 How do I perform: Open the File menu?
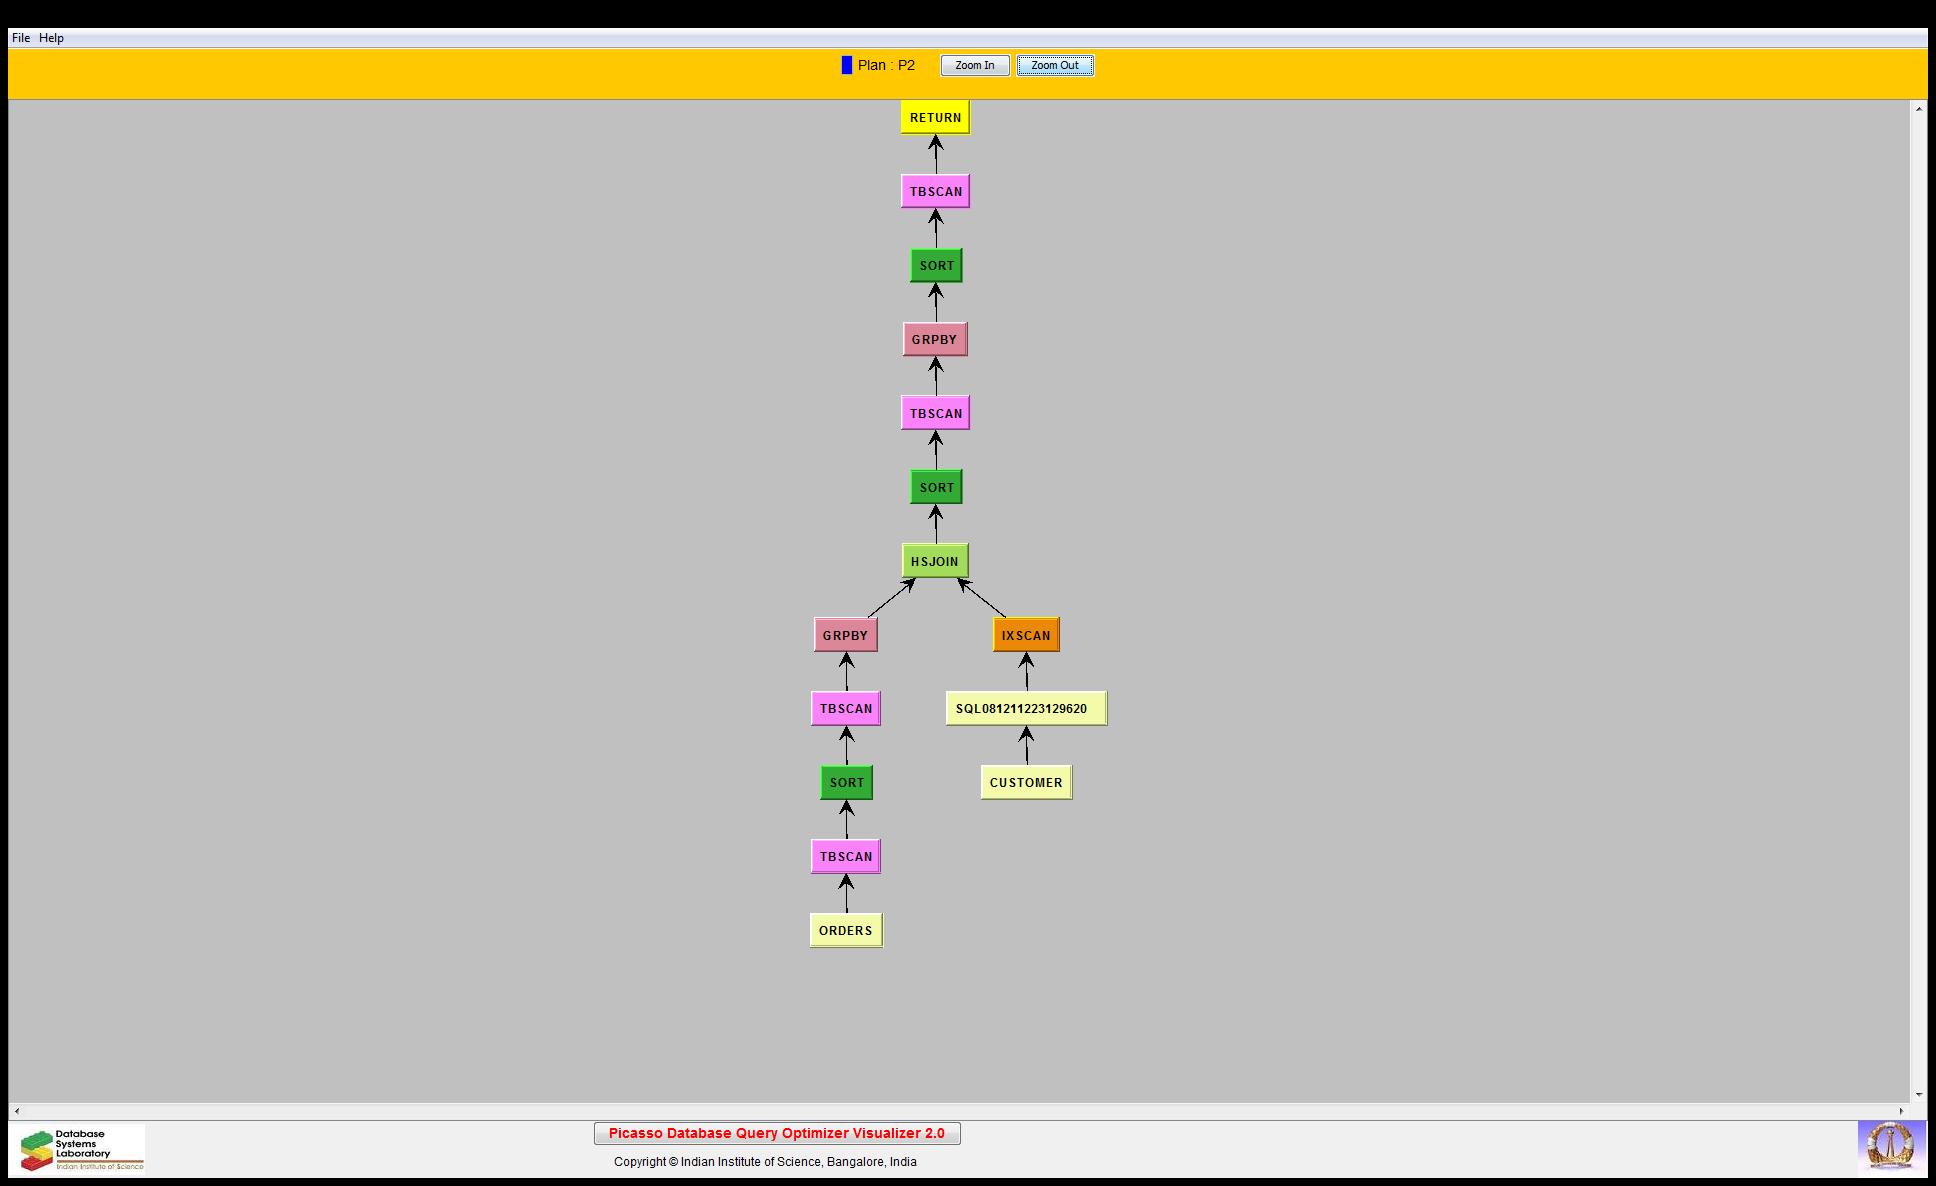[21, 38]
